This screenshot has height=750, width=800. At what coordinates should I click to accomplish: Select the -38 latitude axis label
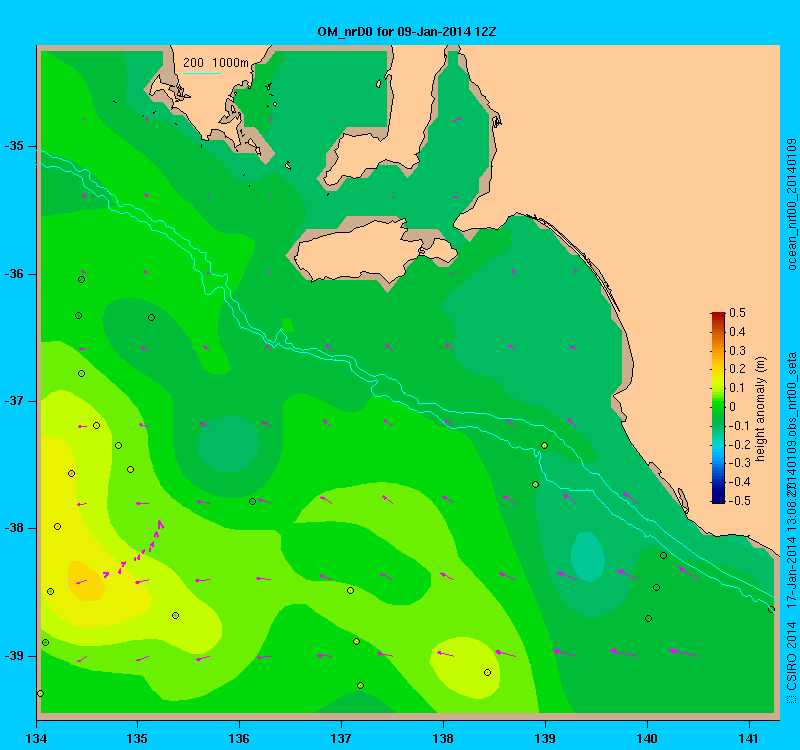pyautogui.click(x=14, y=528)
